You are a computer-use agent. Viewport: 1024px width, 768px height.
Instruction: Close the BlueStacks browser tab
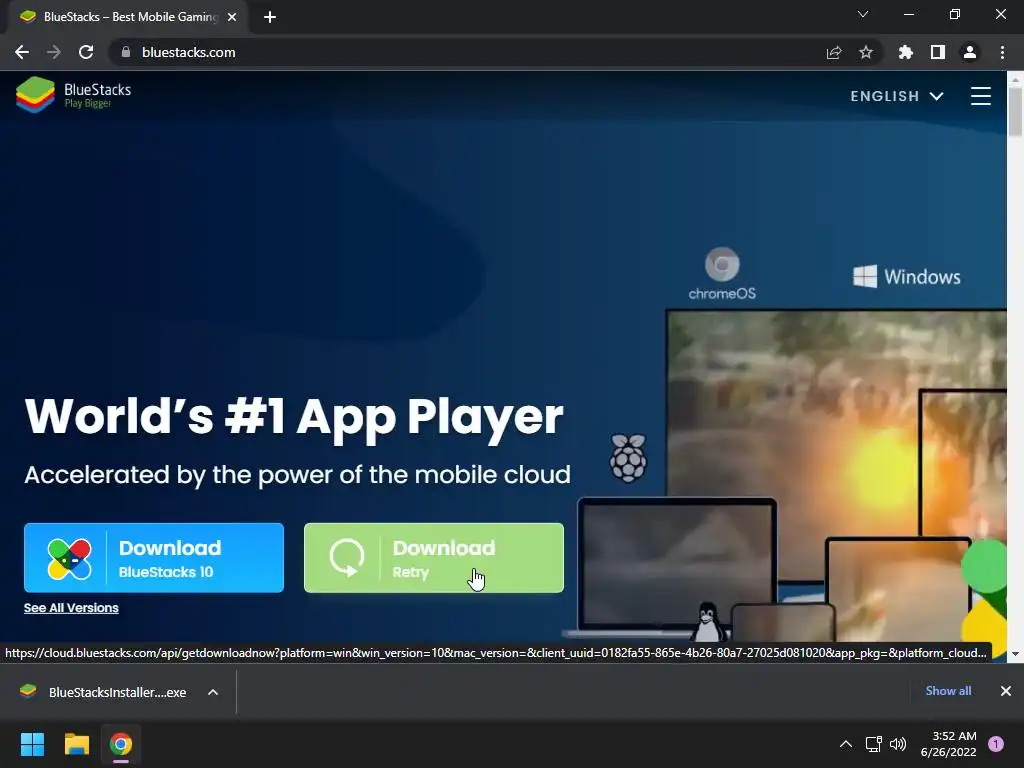[232, 17]
